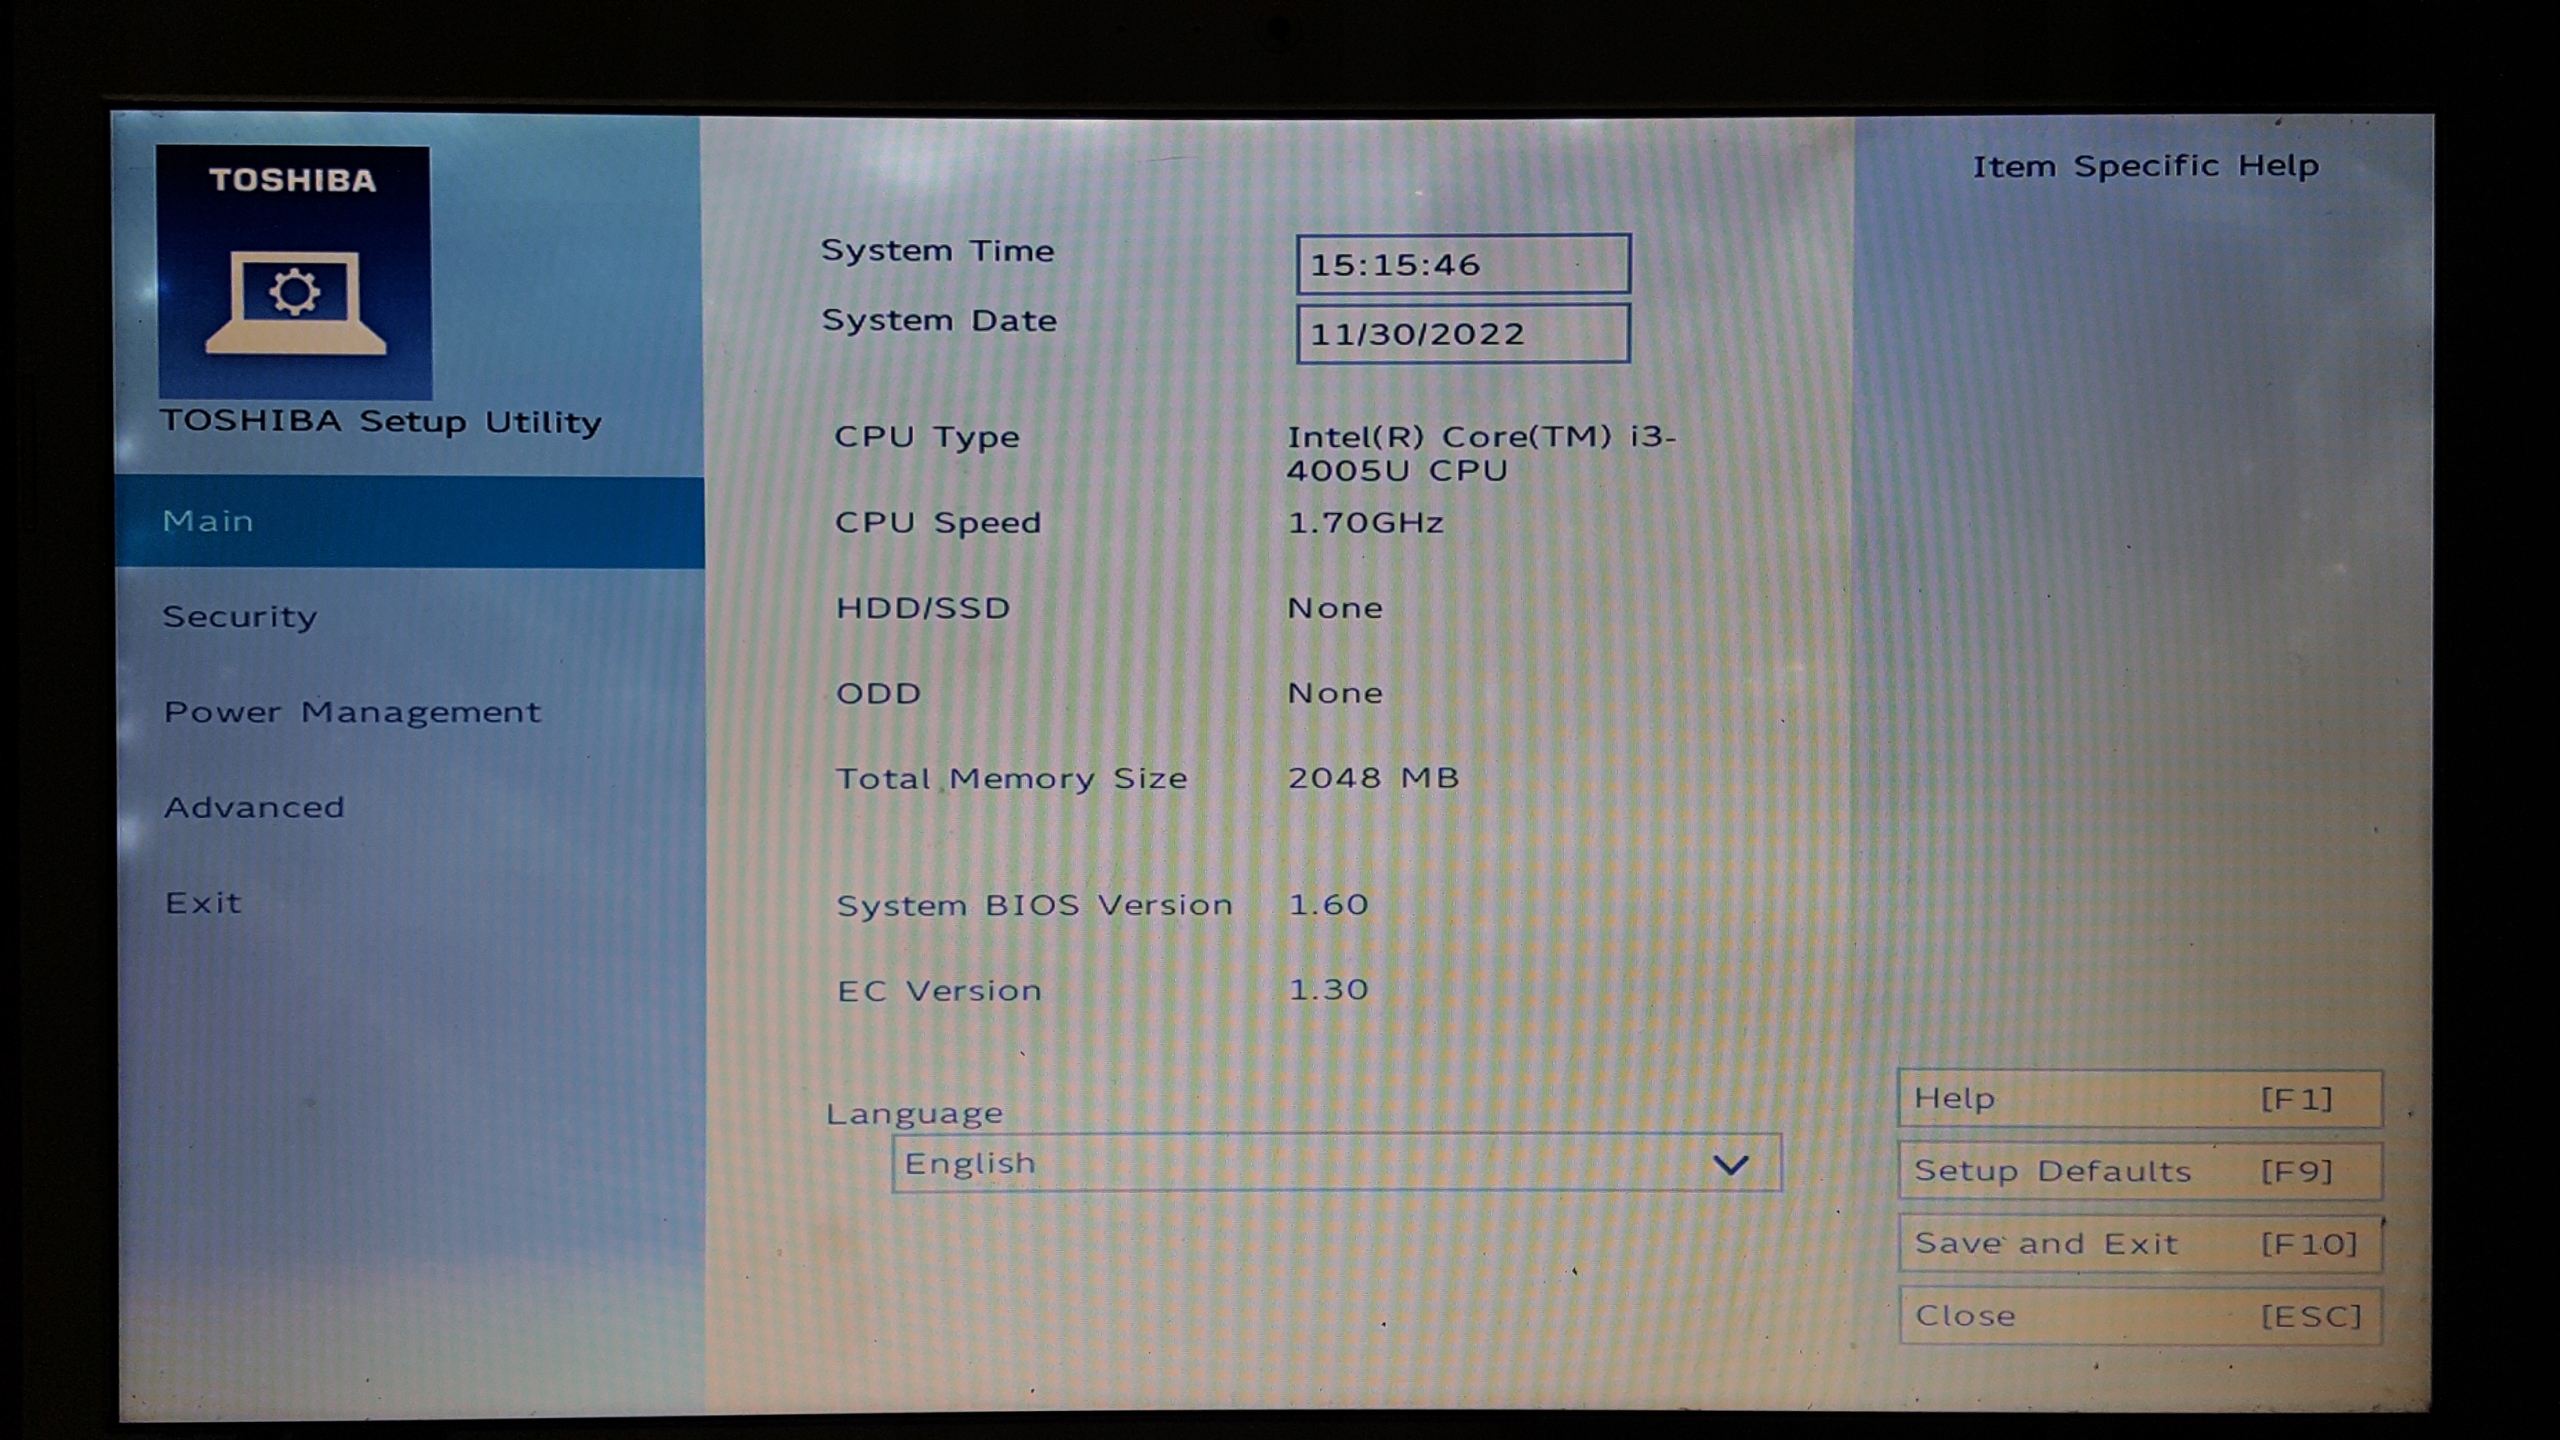Click the System BIOS Version value

click(1328, 905)
